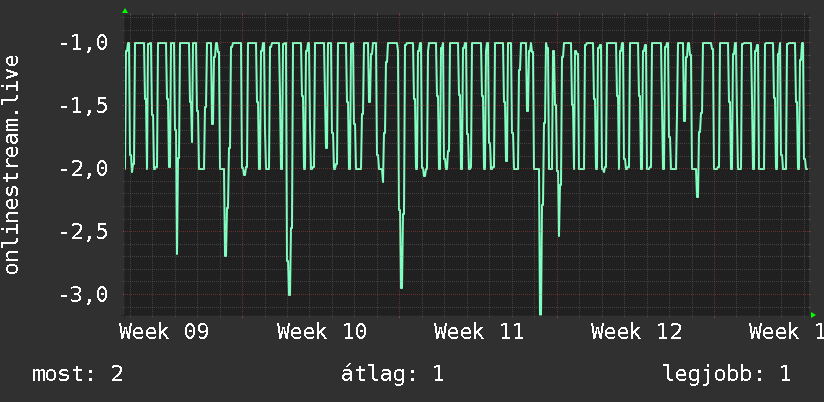Click the -1,5 y-axis value

[x=84, y=106]
